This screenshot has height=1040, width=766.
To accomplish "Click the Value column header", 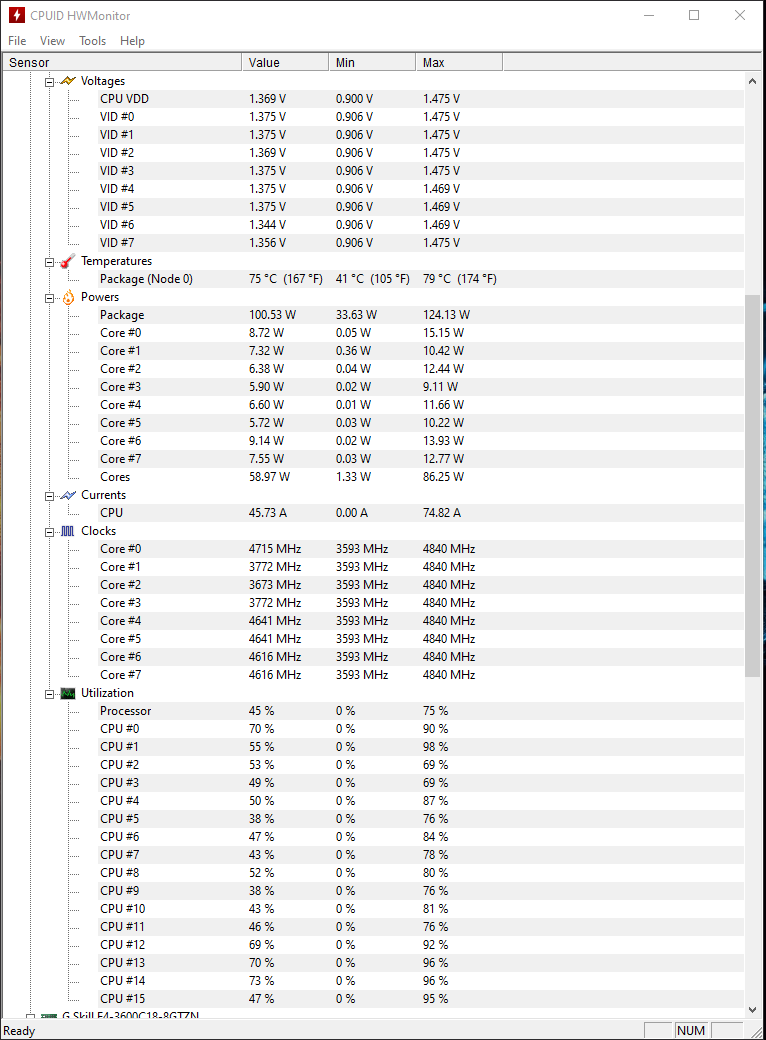I will [x=285, y=62].
